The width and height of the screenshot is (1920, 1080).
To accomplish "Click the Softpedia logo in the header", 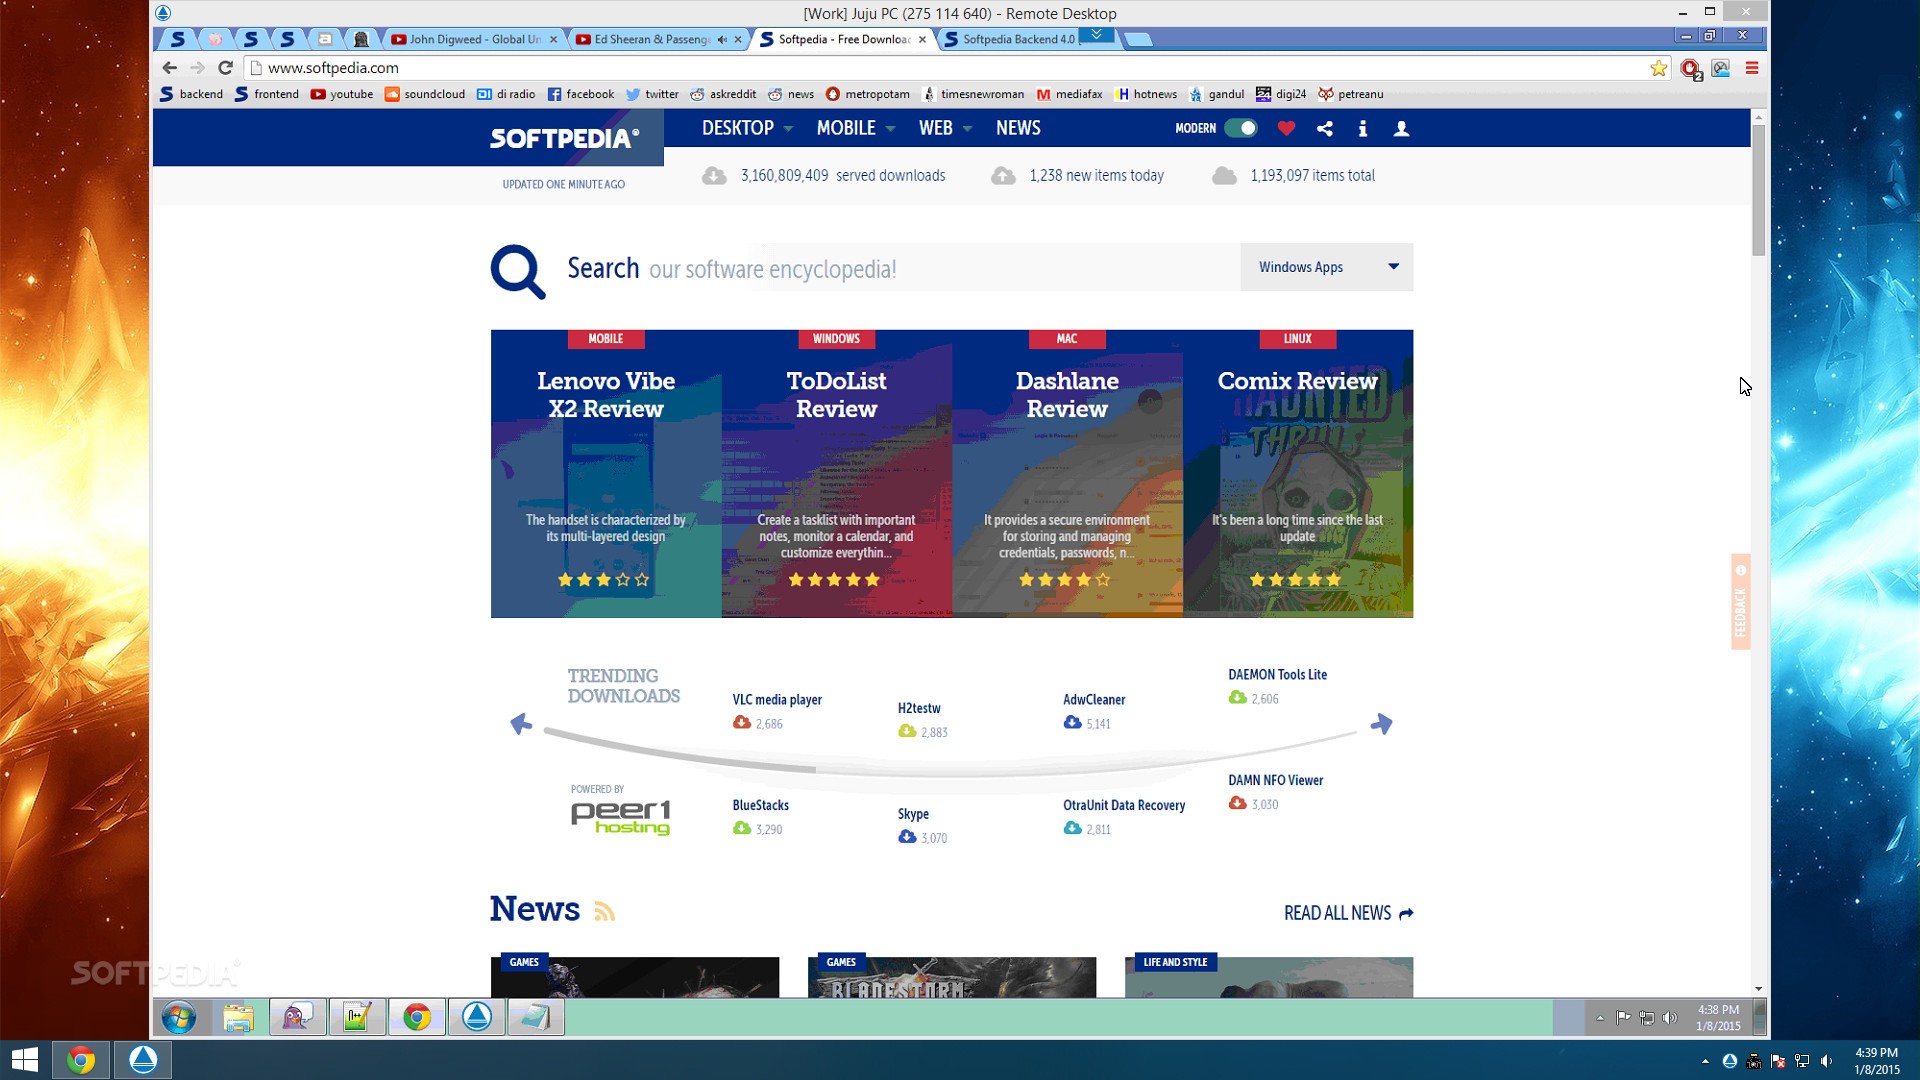I will point(564,138).
